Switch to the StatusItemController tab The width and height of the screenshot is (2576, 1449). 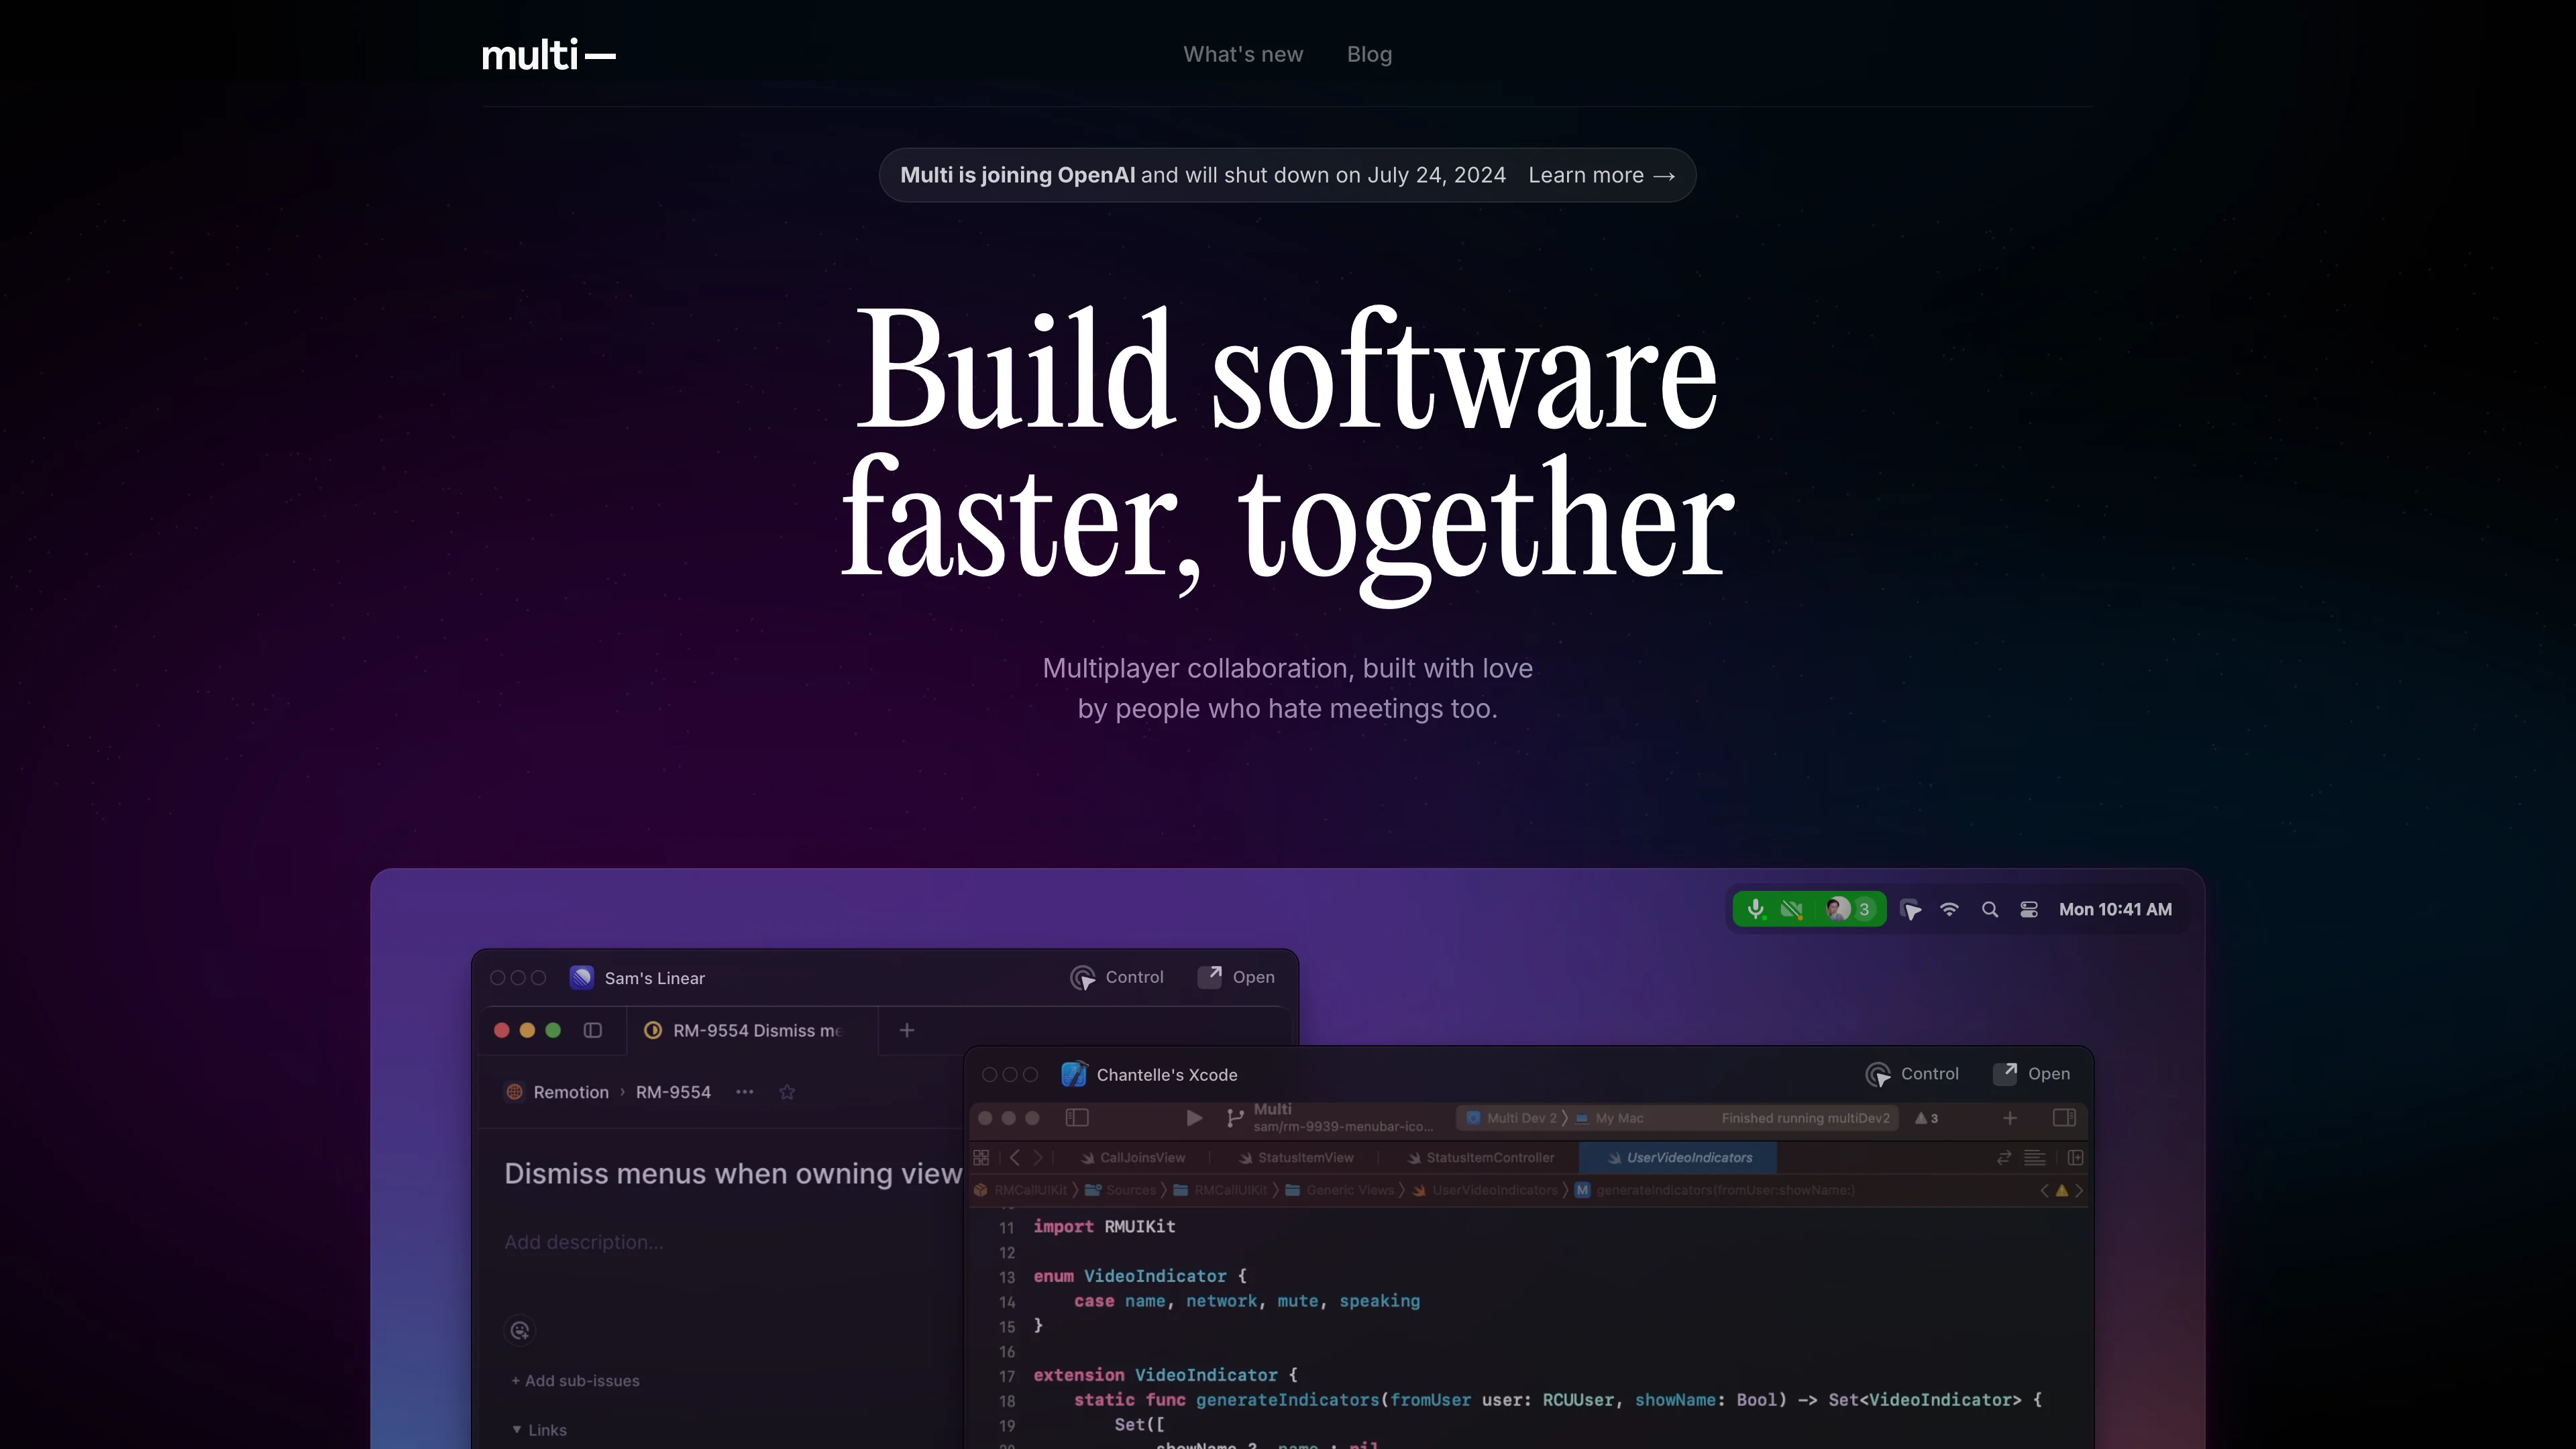(1480, 1158)
